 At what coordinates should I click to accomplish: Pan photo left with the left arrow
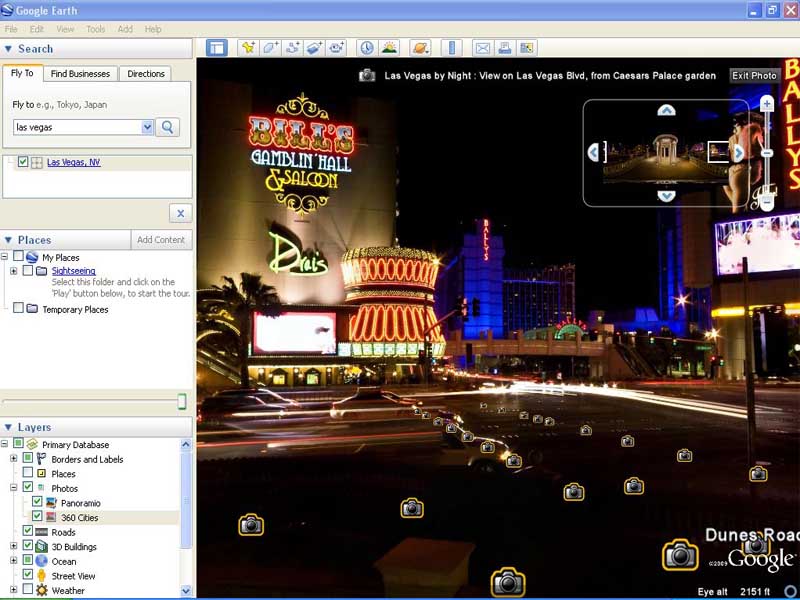tap(593, 153)
